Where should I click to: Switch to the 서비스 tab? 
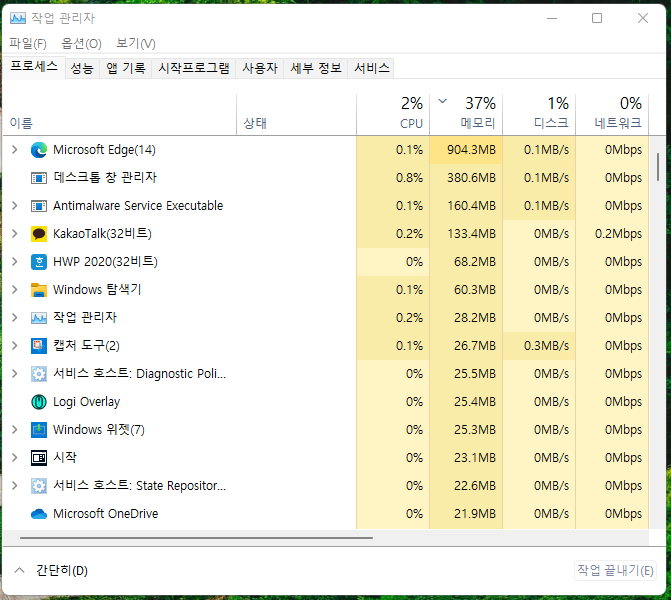[371, 68]
